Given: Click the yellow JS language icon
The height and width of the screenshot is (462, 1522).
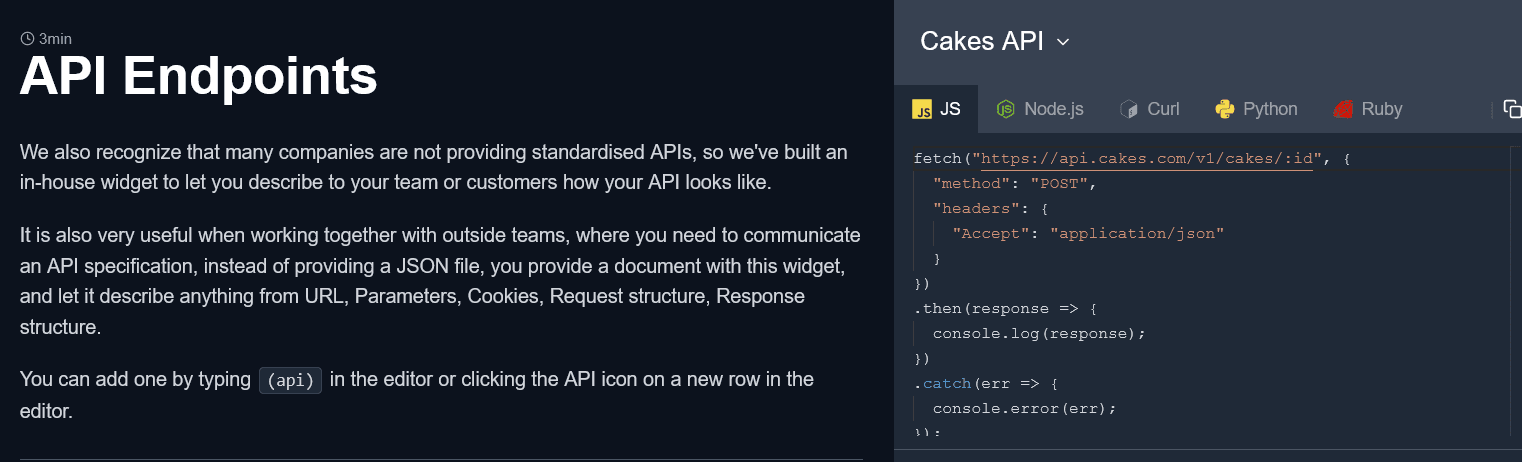Looking at the screenshot, I should (x=922, y=110).
